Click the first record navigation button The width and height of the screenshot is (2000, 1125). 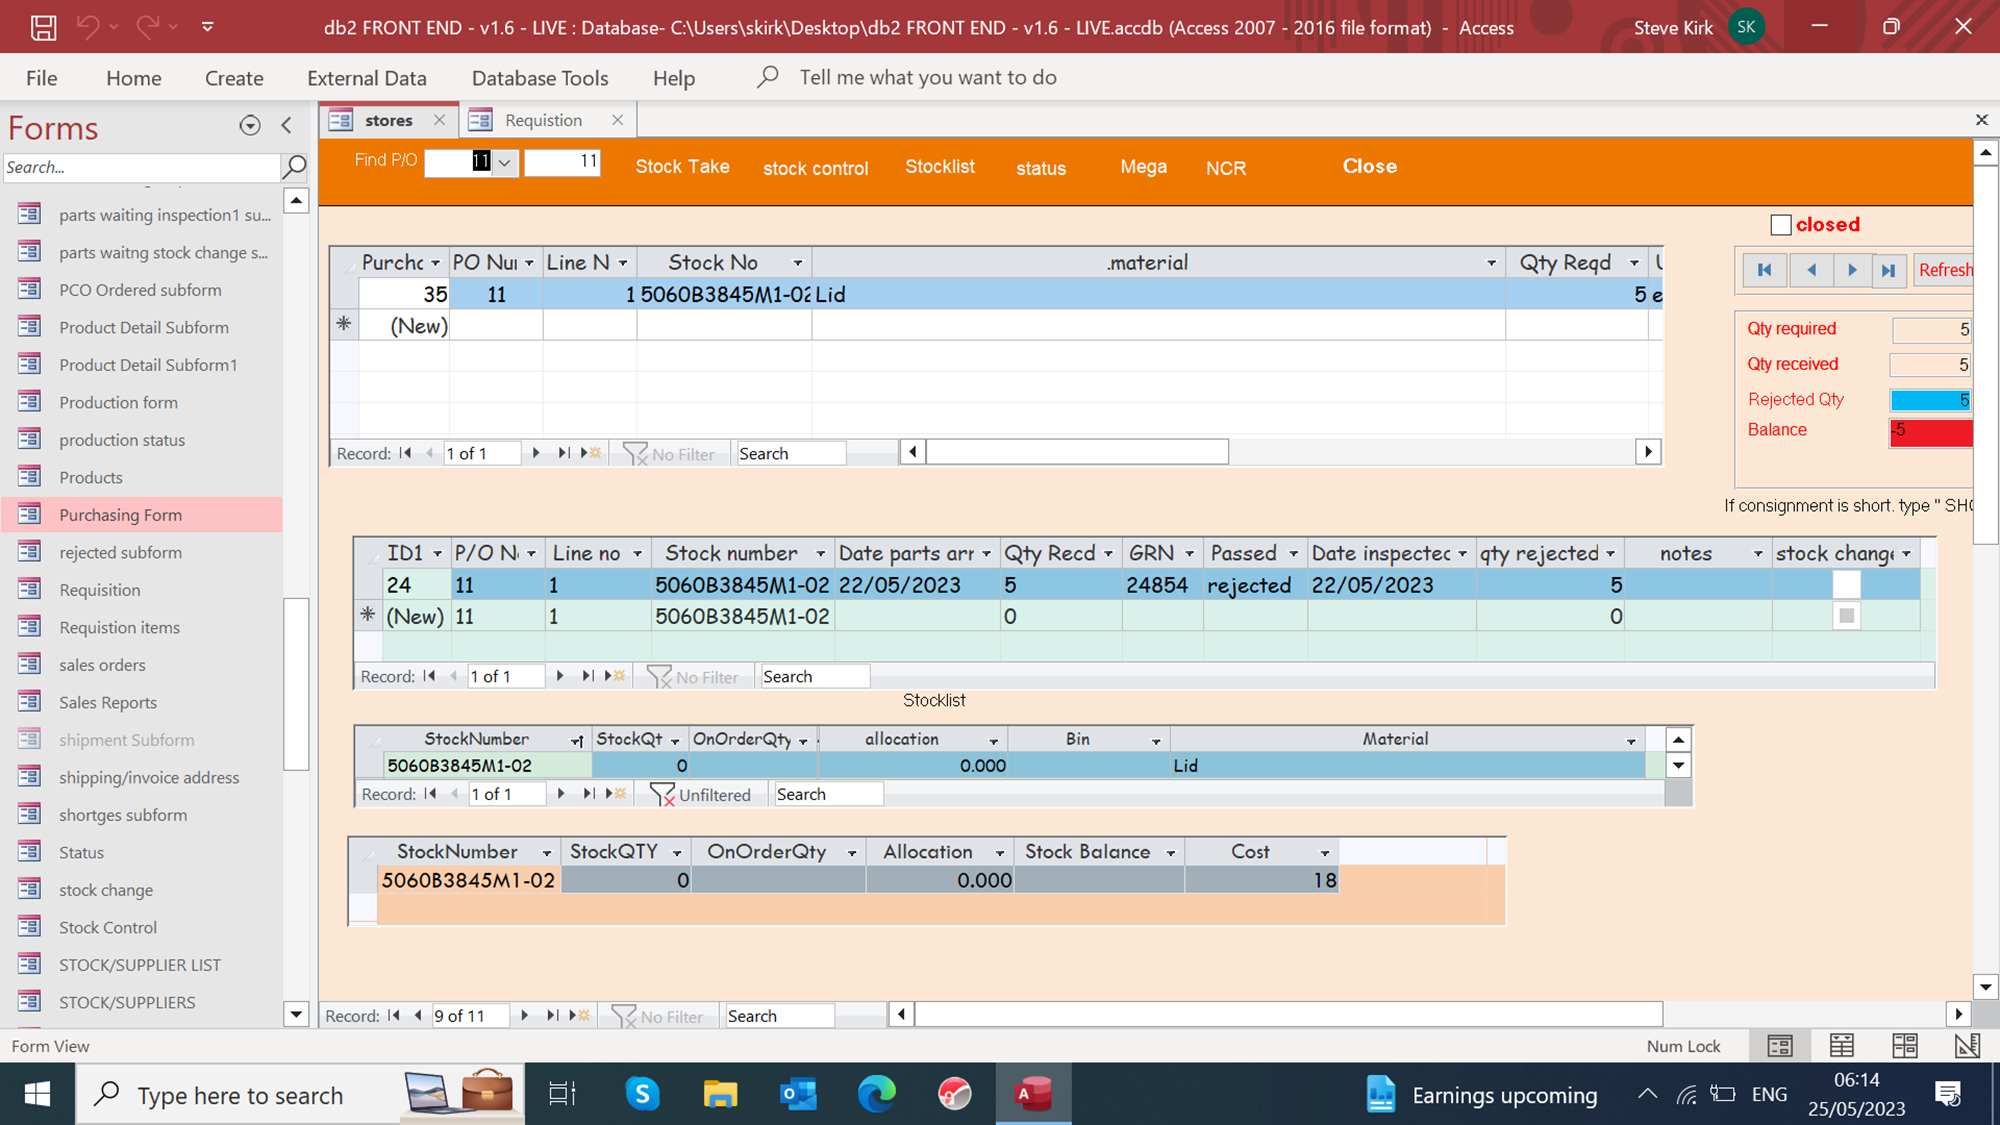click(1764, 270)
